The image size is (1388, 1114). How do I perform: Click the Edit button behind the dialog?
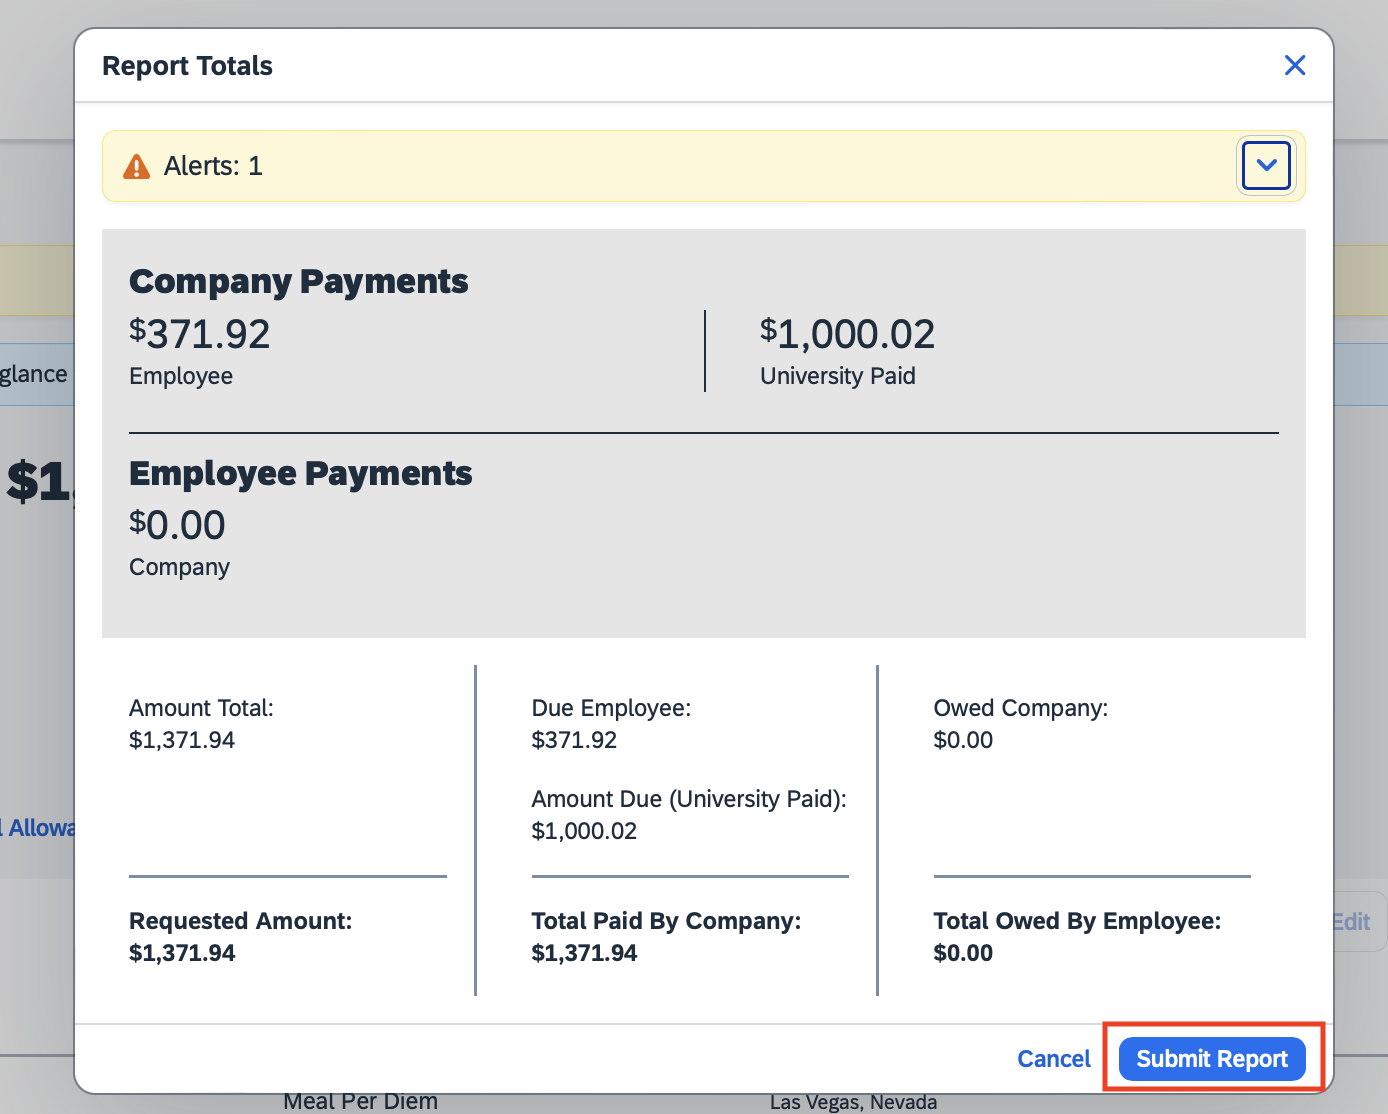[x=1361, y=922]
